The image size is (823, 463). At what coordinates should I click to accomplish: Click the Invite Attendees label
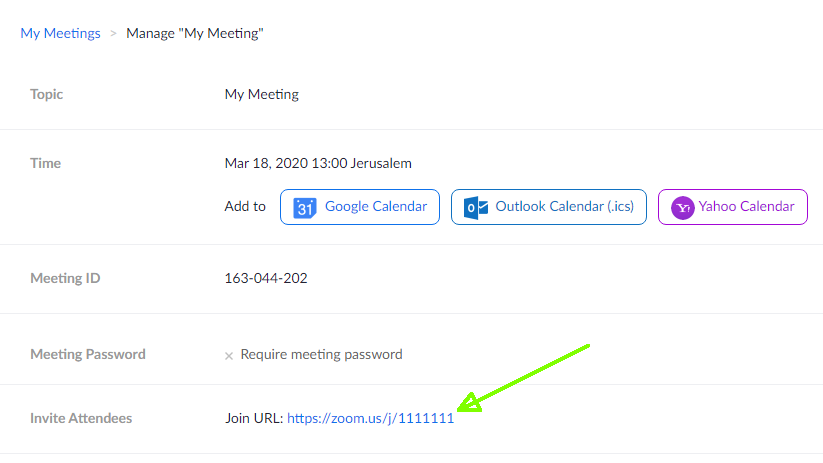click(x=81, y=418)
